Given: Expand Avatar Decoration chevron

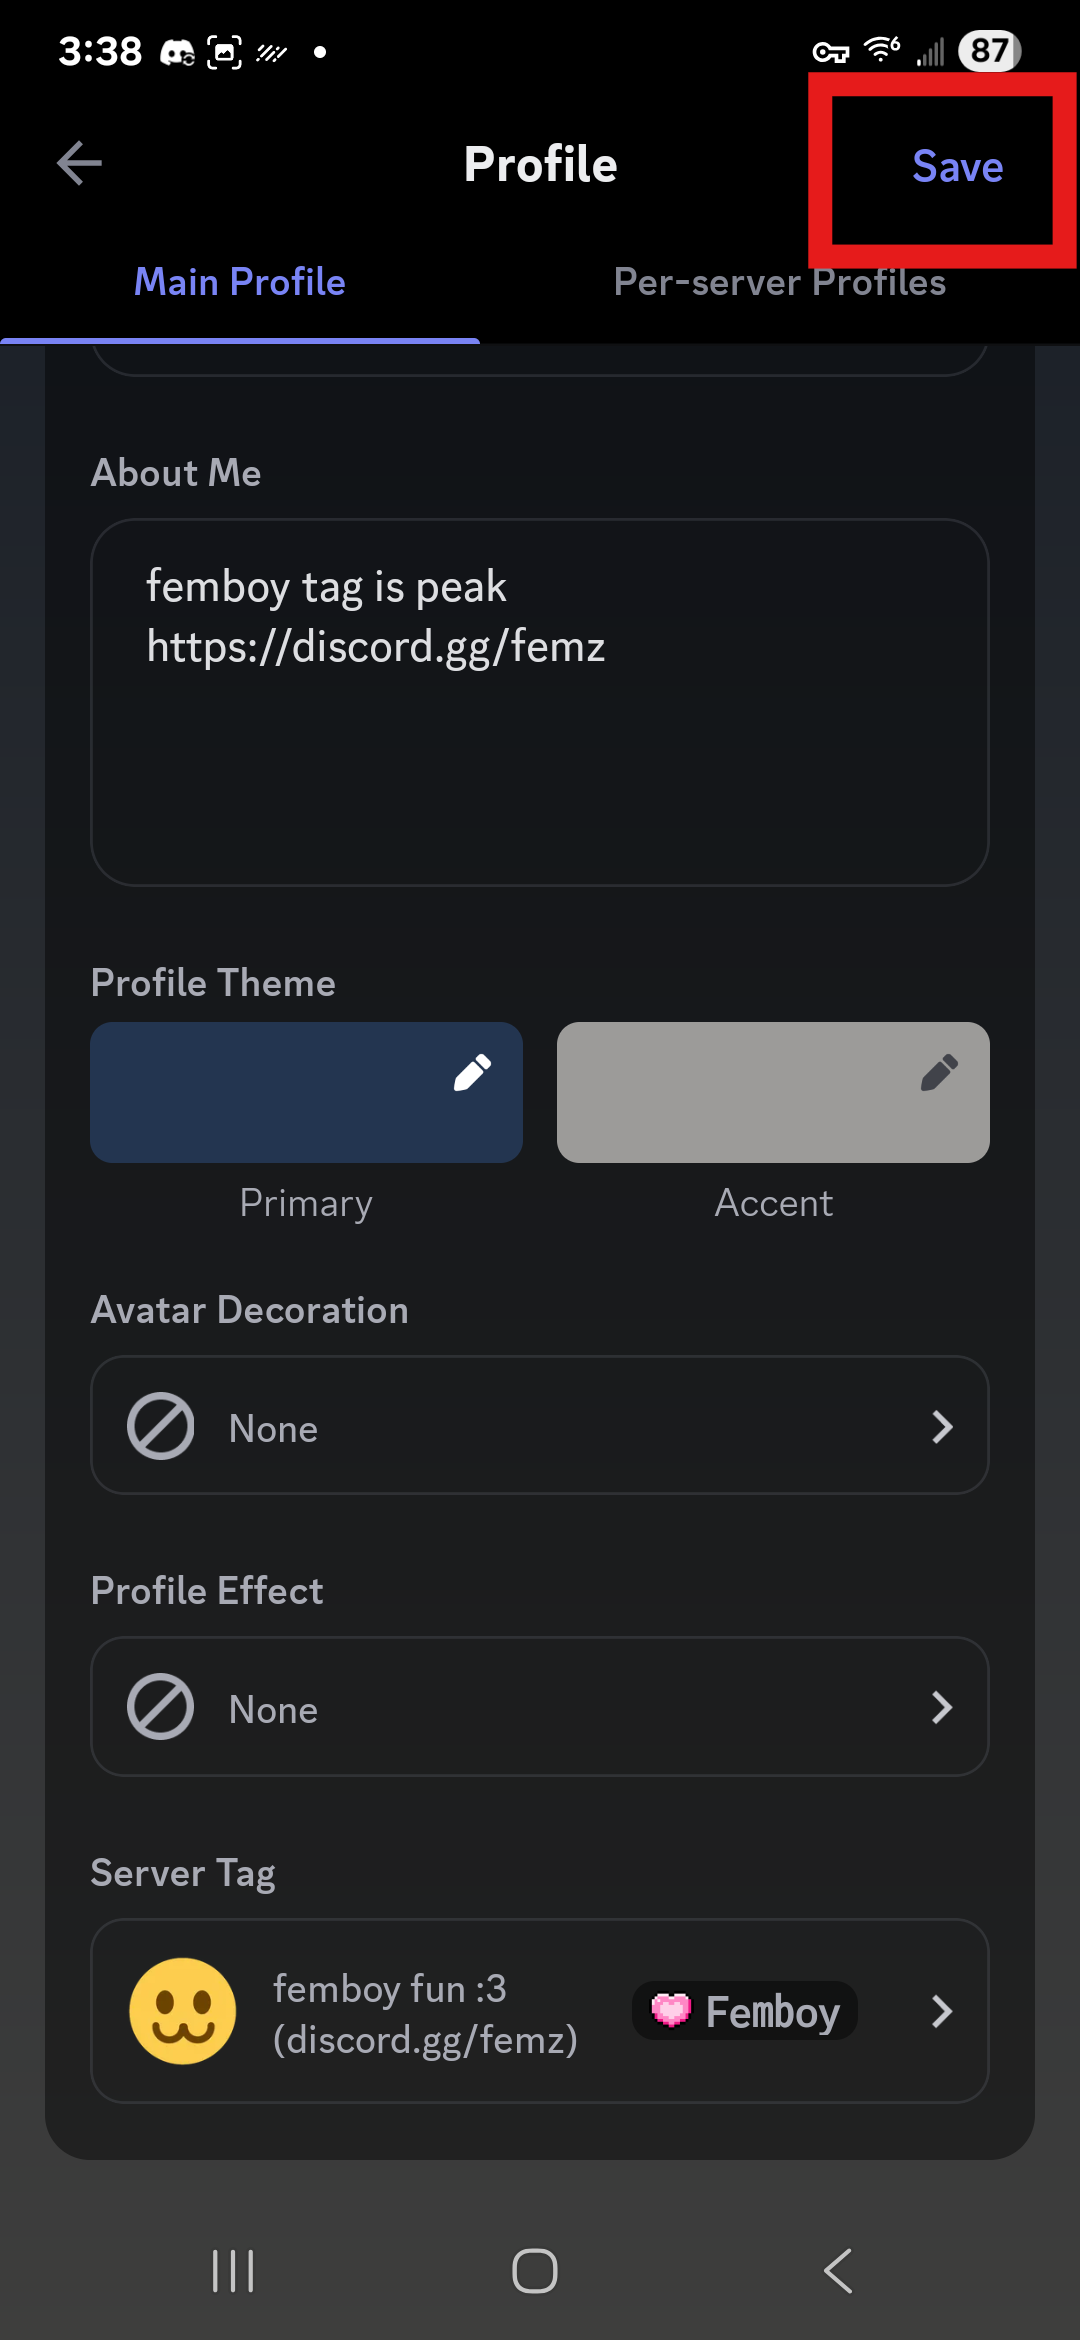Looking at the screenshot, I should pos(941,1427).
